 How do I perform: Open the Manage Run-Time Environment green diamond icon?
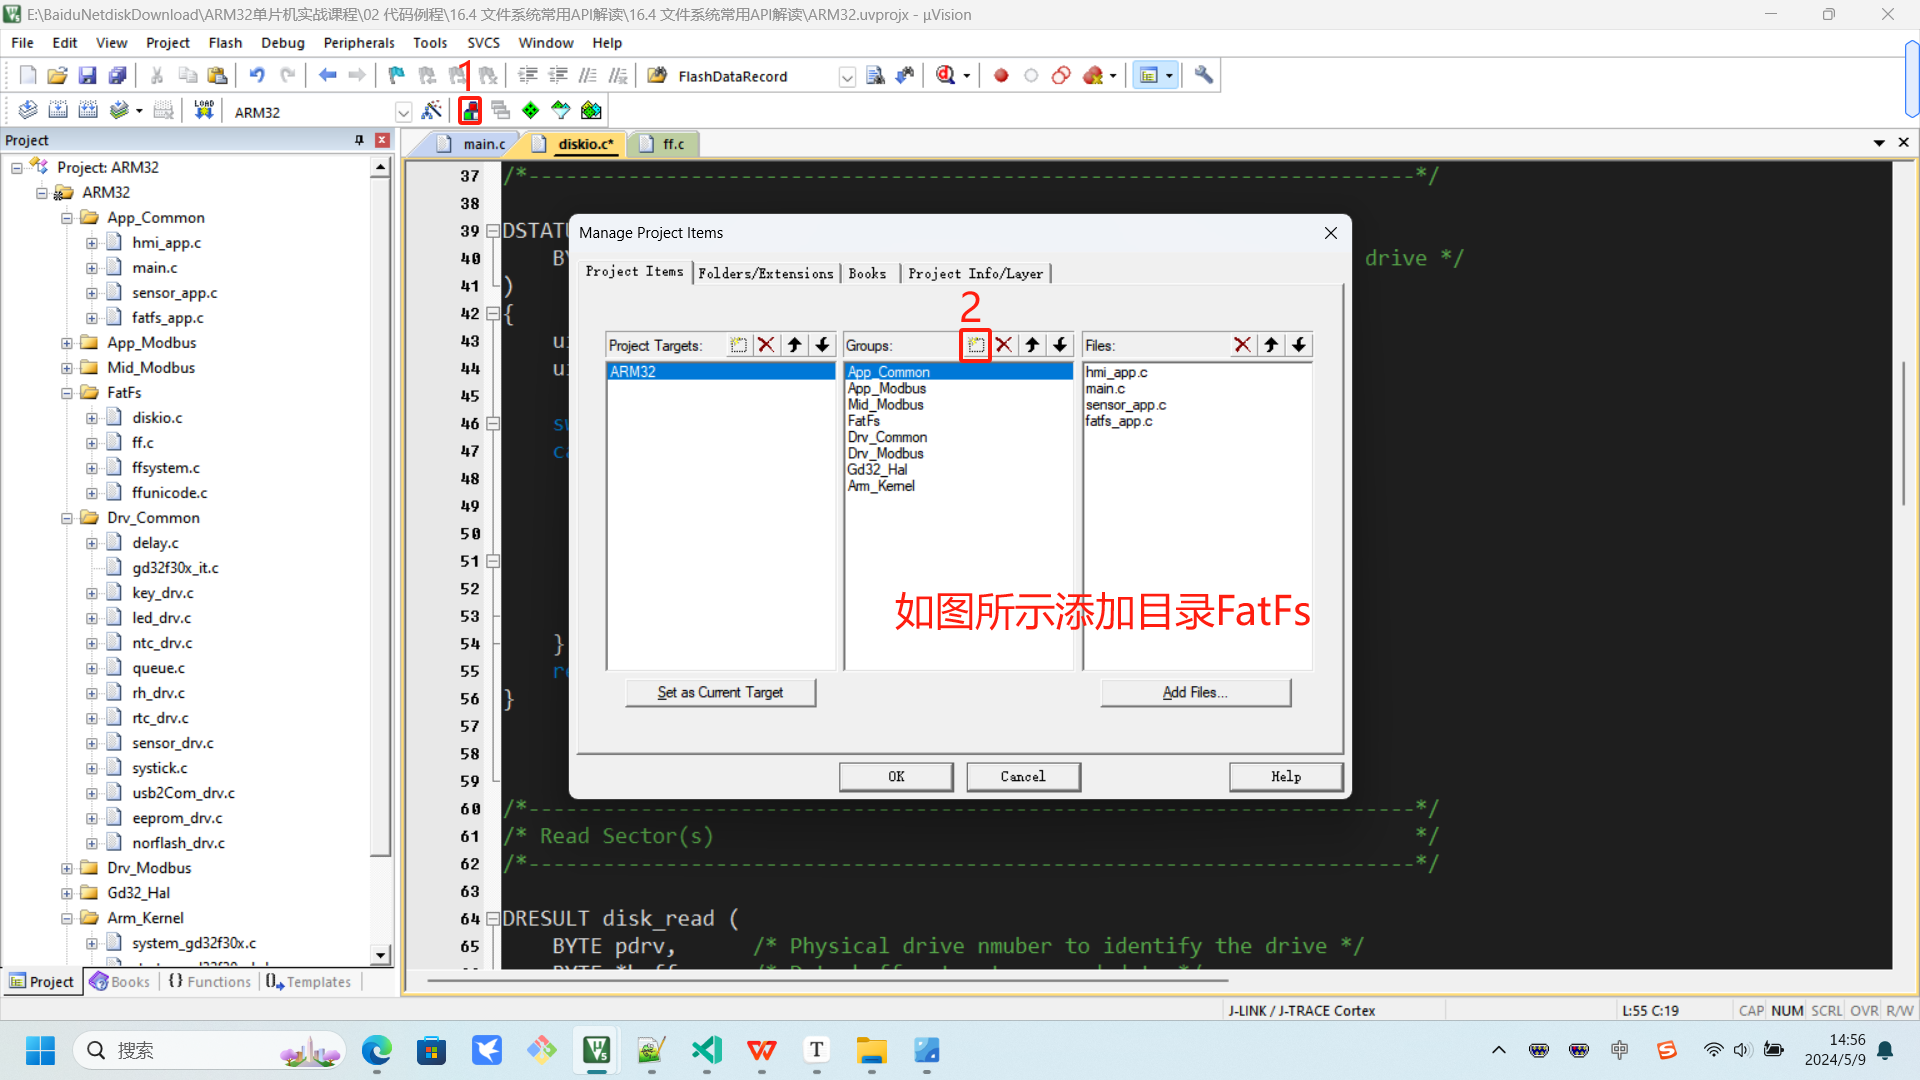click(530, 110)
